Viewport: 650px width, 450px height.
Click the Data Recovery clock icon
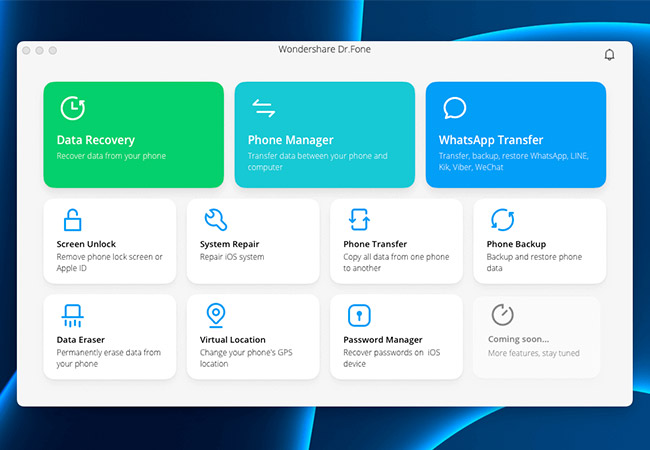[73, 109]
